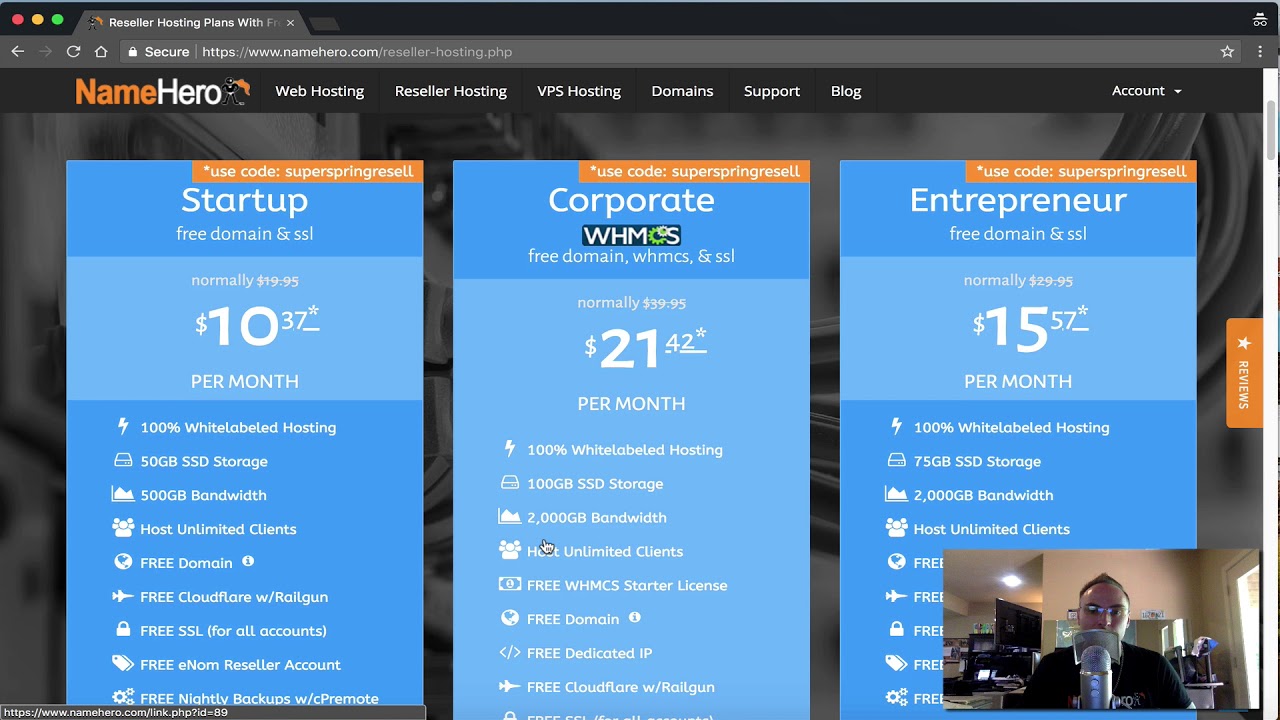This screenshot has height=720, width=1280.
Task: Select the Startup plan heading
Action: [x=245, y=200]
